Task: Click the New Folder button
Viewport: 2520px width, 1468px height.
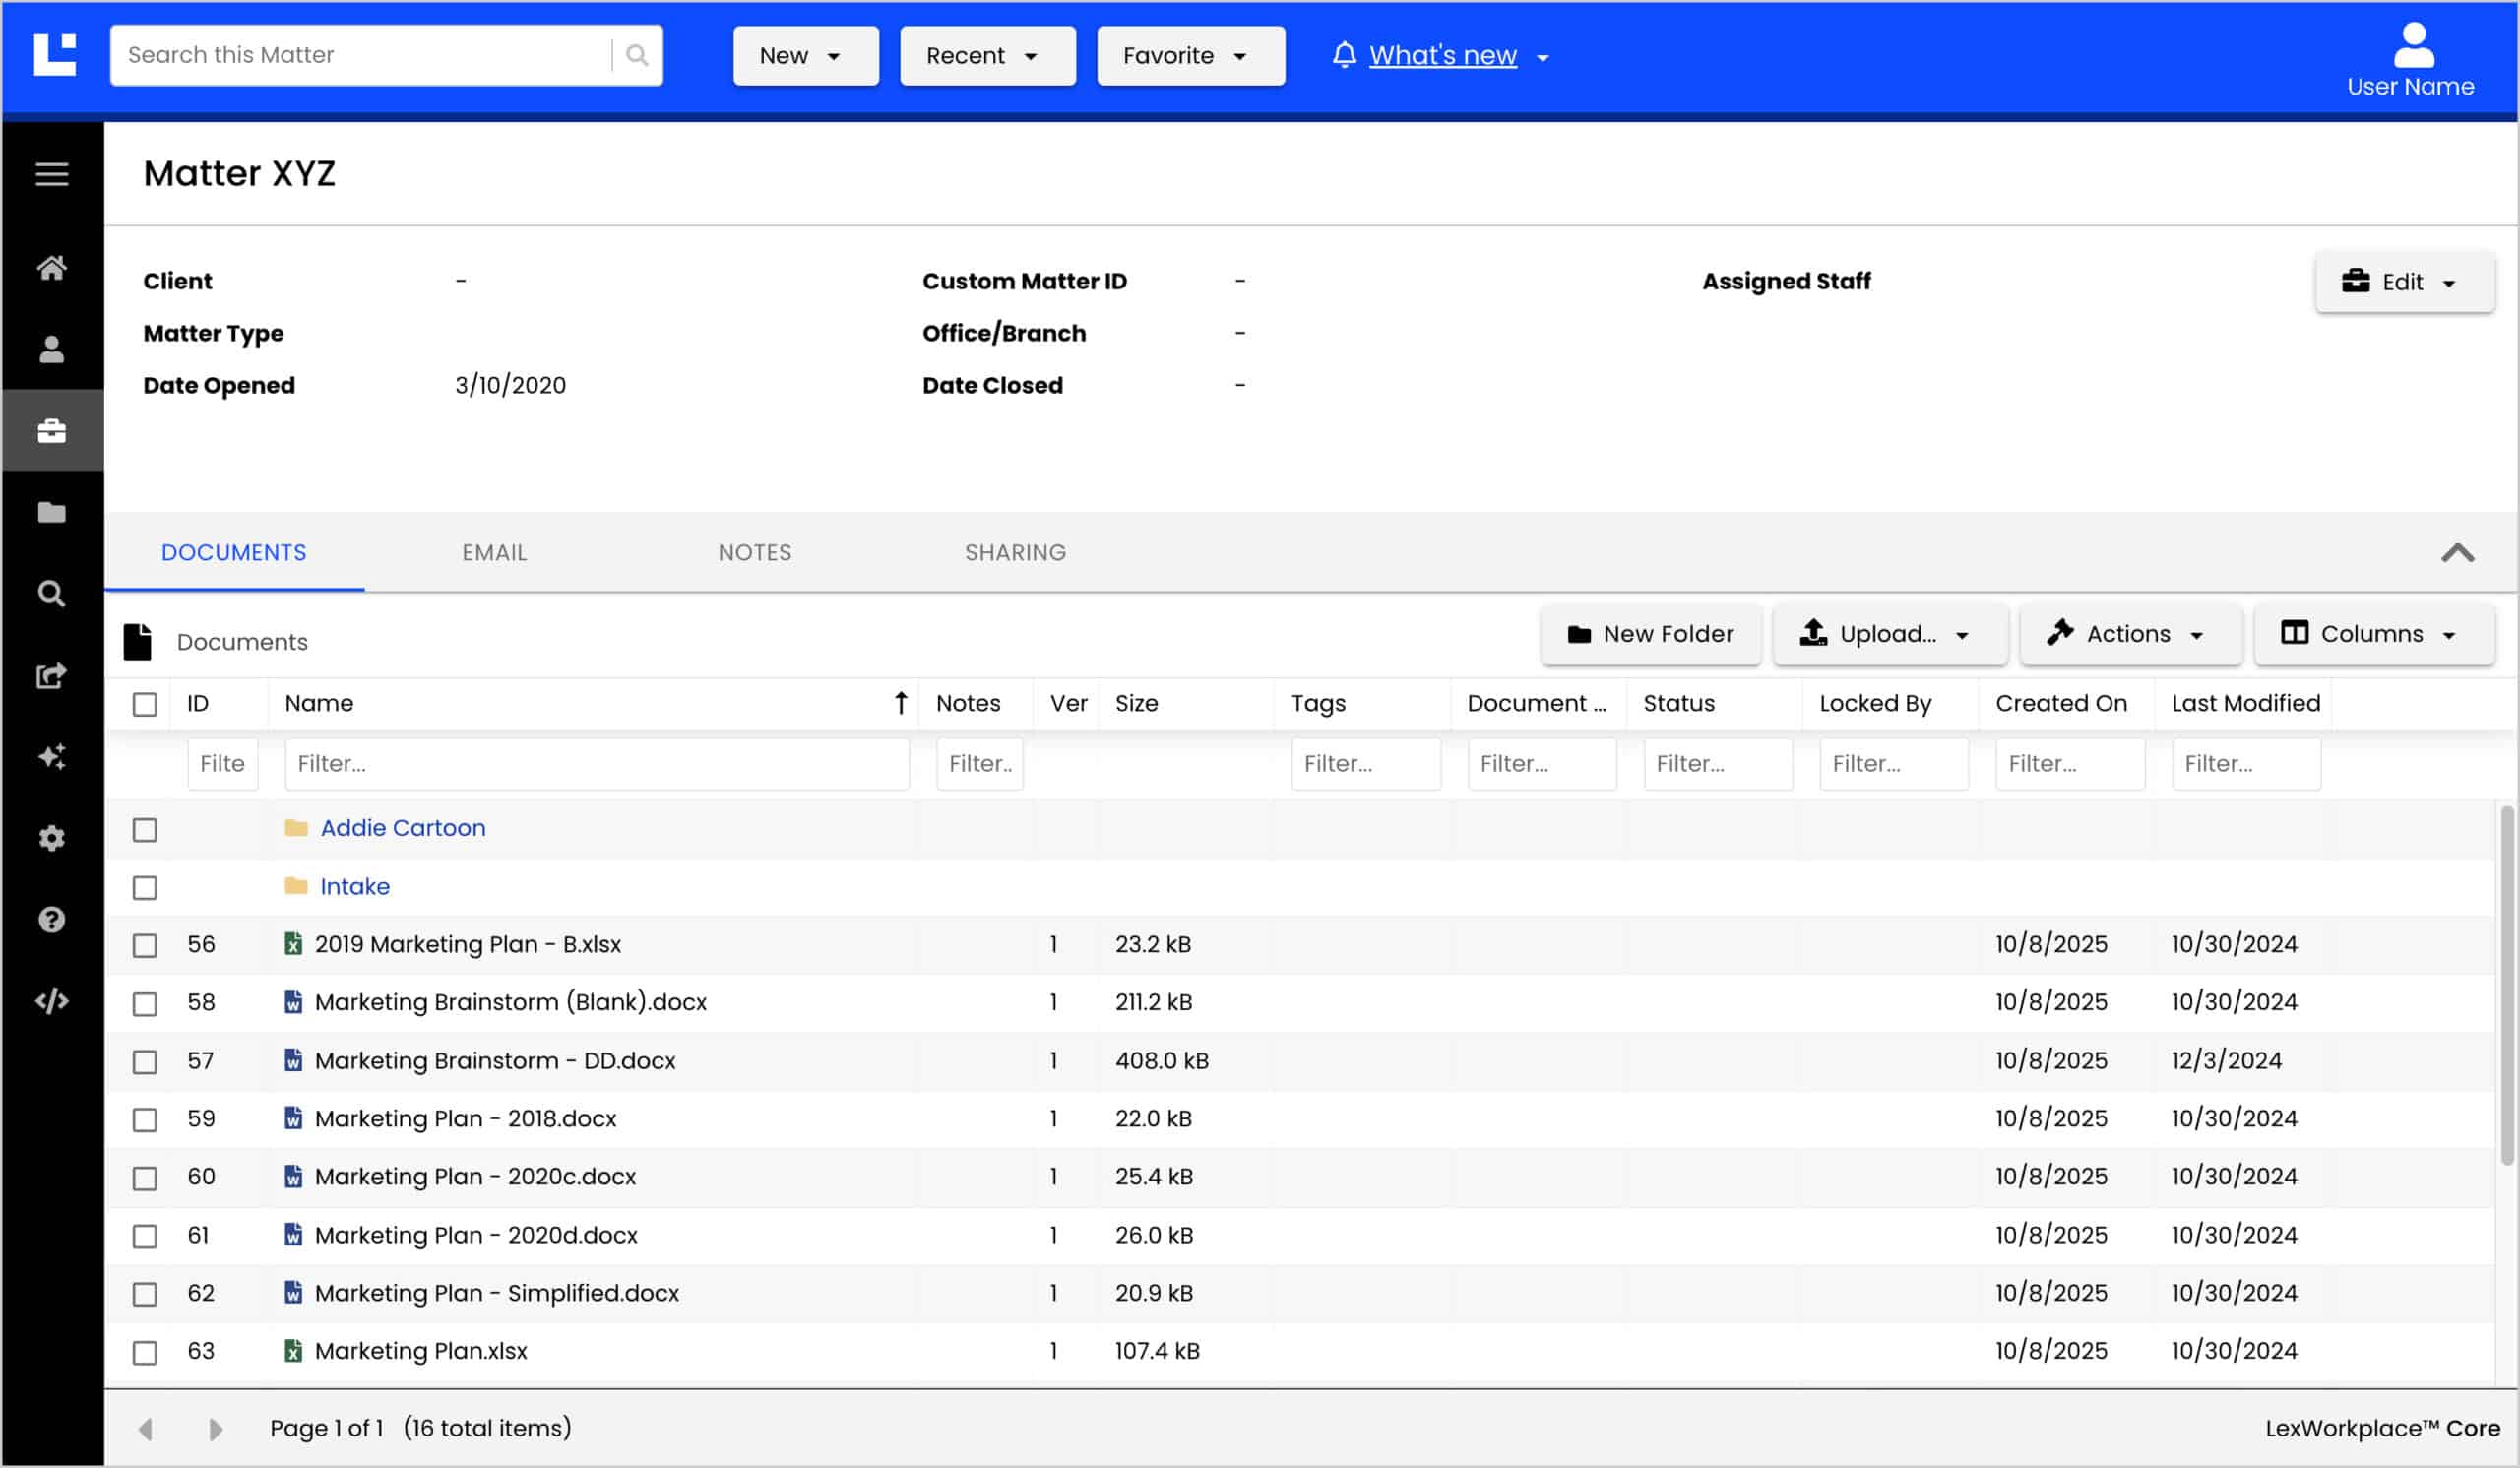Action: click(x=1651, y=634)
